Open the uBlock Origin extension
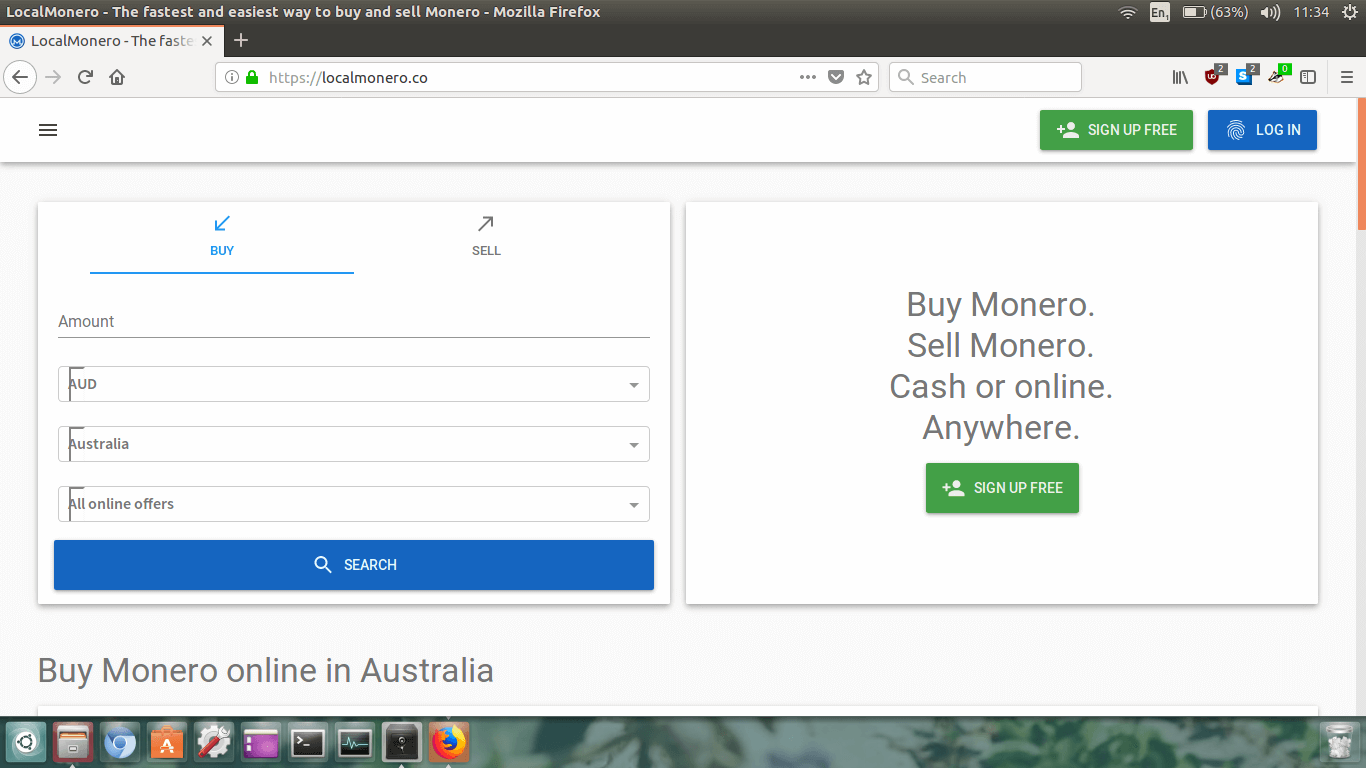The height and width of the screenshot is (768, 1366). tap(1214, 76)
